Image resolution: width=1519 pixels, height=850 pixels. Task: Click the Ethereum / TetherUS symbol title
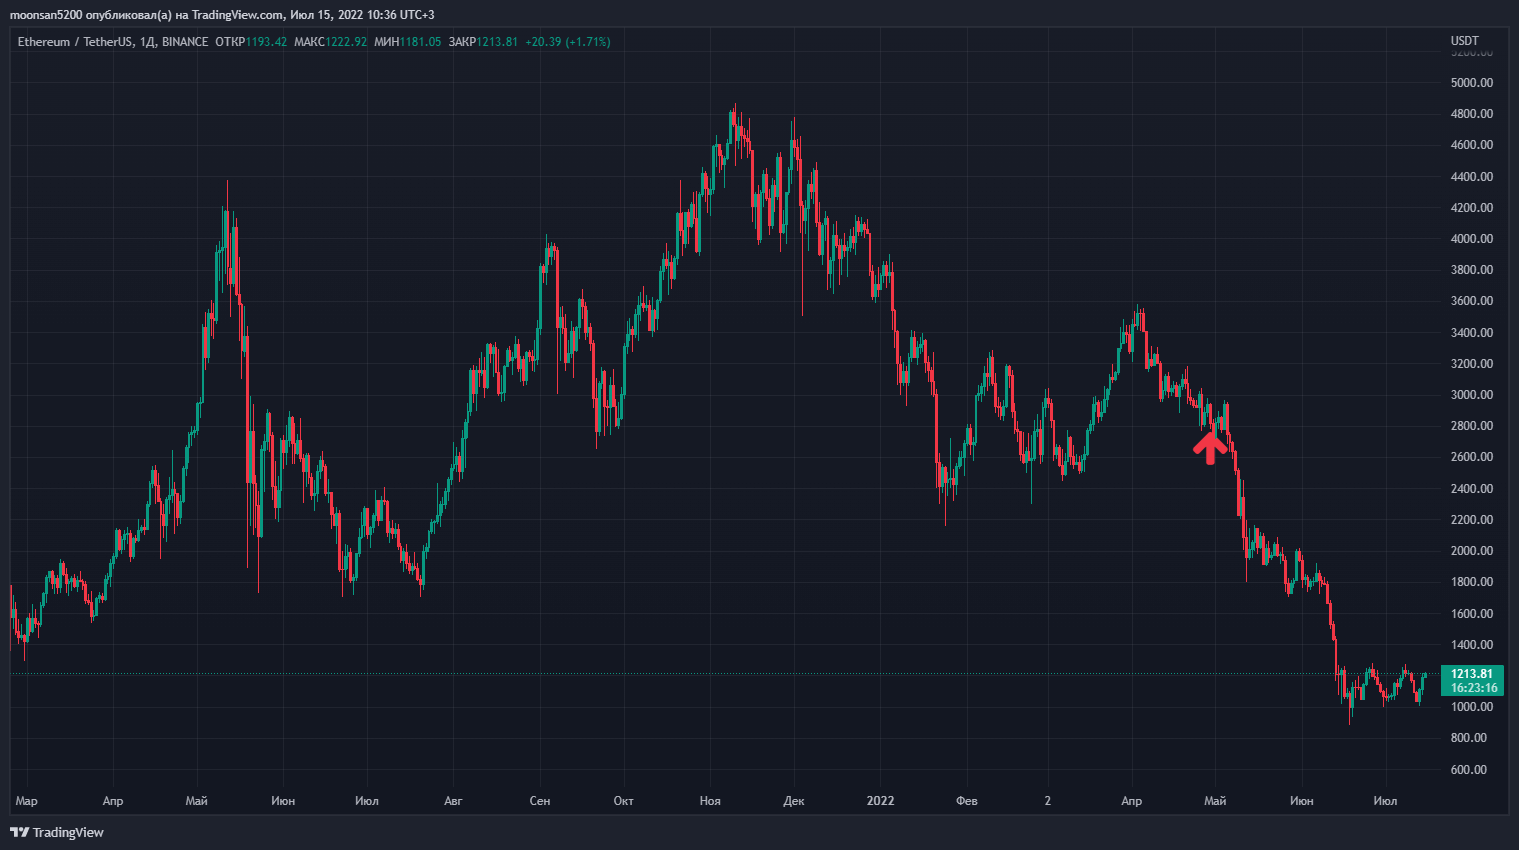pos(75,42)
